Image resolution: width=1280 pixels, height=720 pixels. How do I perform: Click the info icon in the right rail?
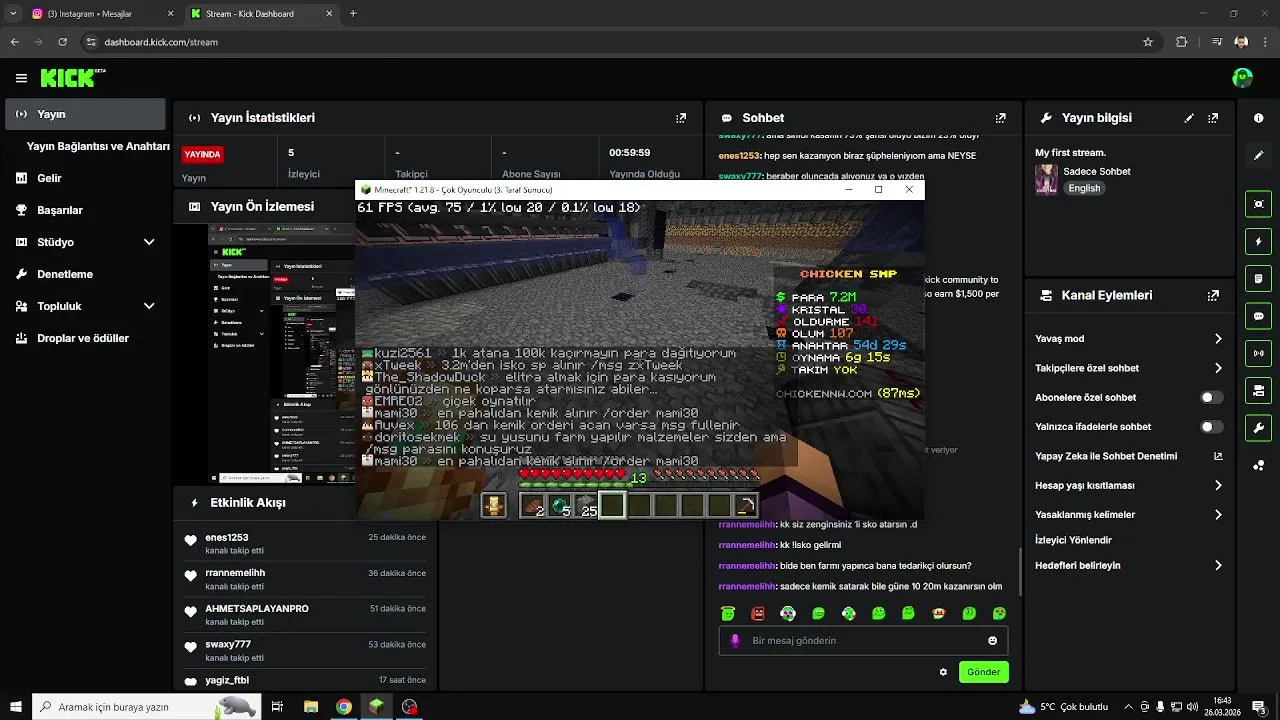click(x=1259, y=118)
